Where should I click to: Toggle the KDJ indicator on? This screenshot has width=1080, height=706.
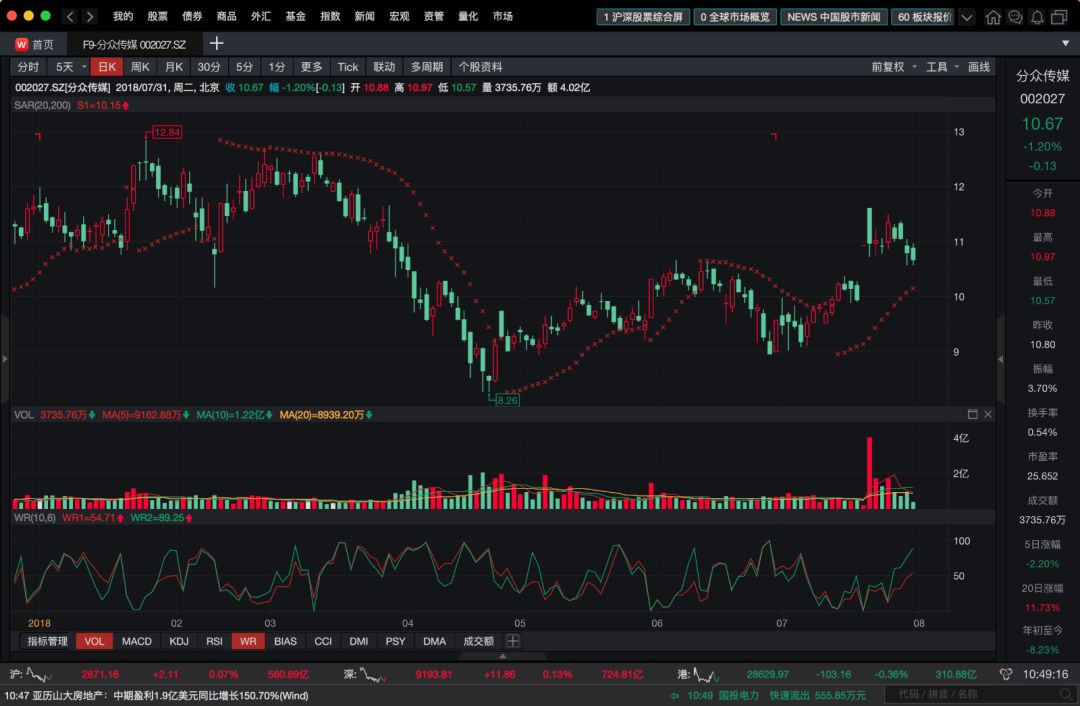(179, 641)
